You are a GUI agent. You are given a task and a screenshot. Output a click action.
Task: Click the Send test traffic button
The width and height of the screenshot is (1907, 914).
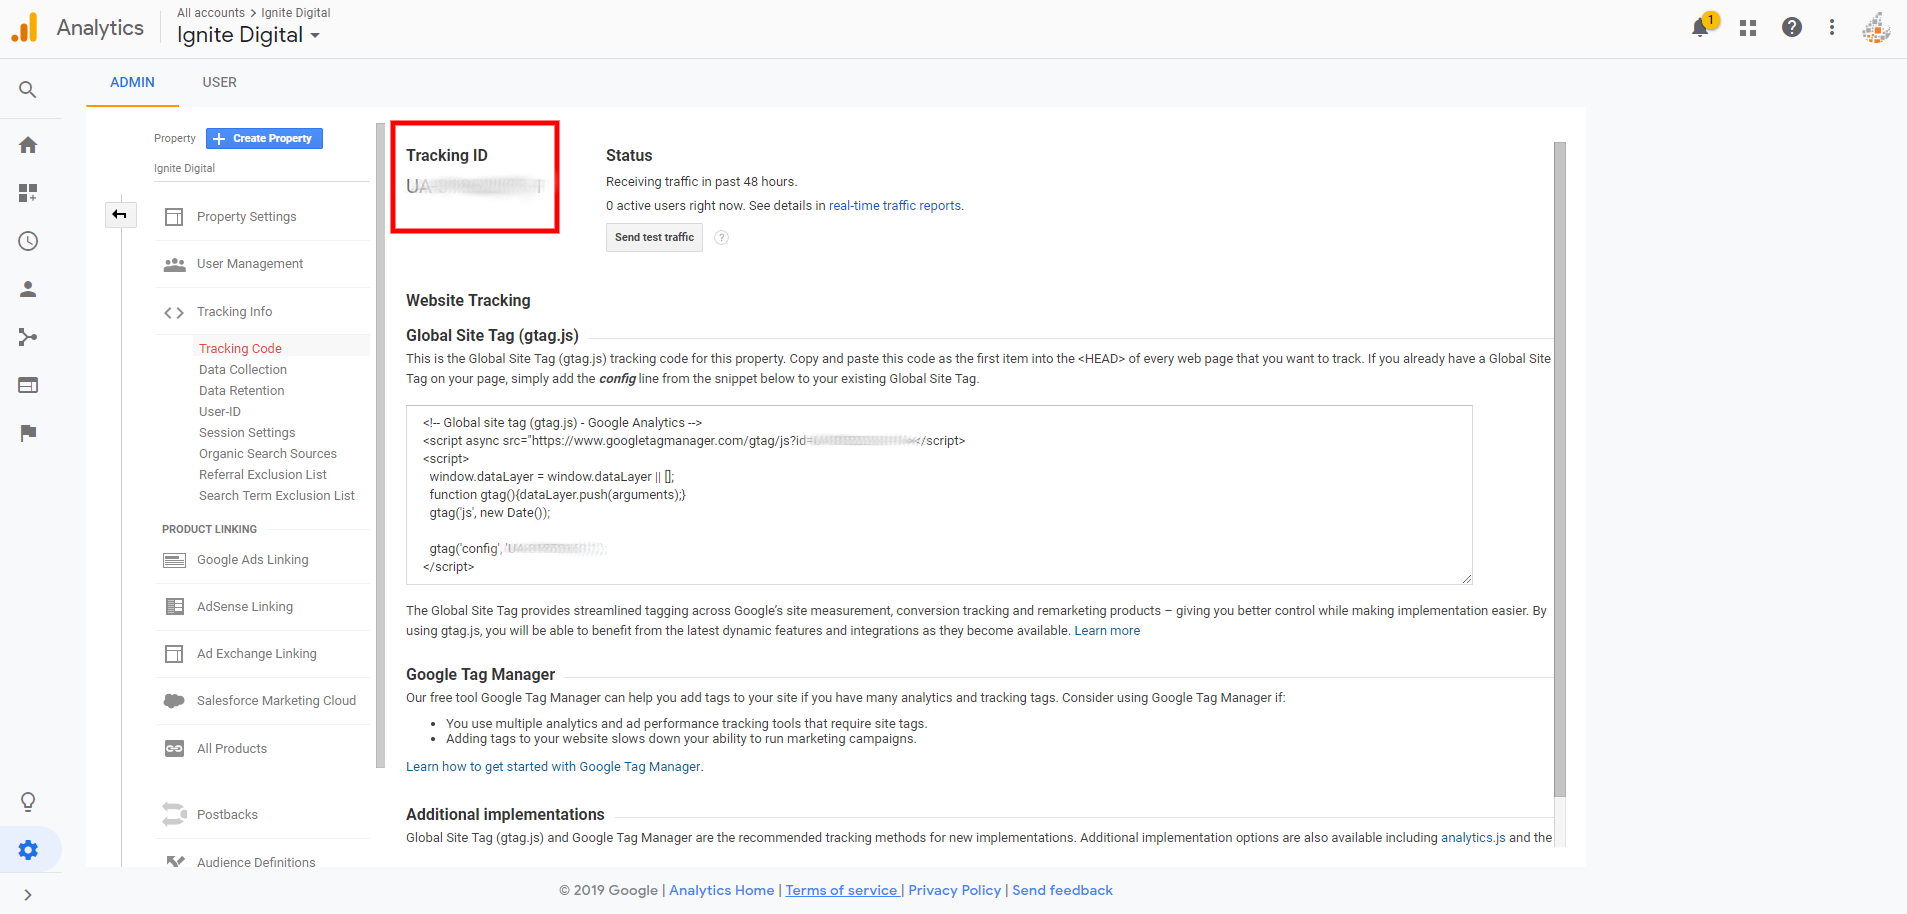654,237
